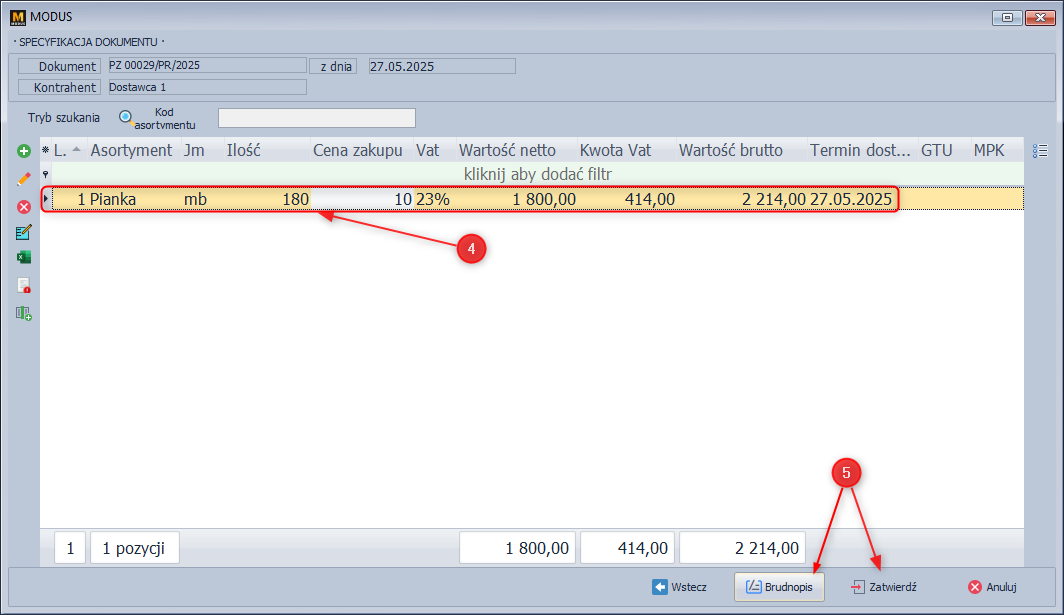Close the MODUS window
This screenshot has height=615, width=1064.
coord(1039,18)
